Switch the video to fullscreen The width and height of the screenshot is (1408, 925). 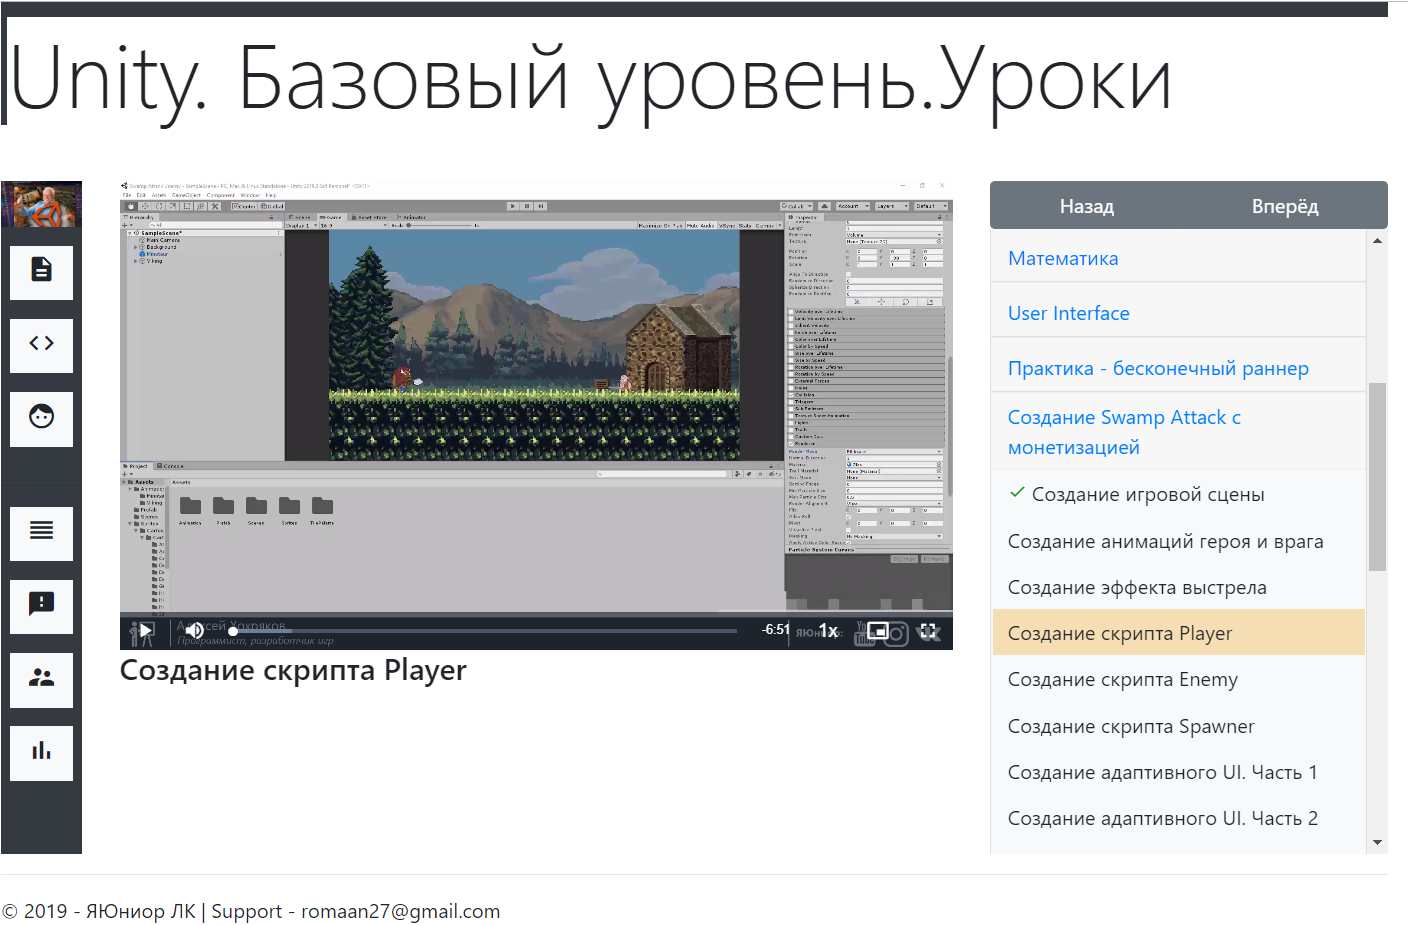click(x=928, y=630)
